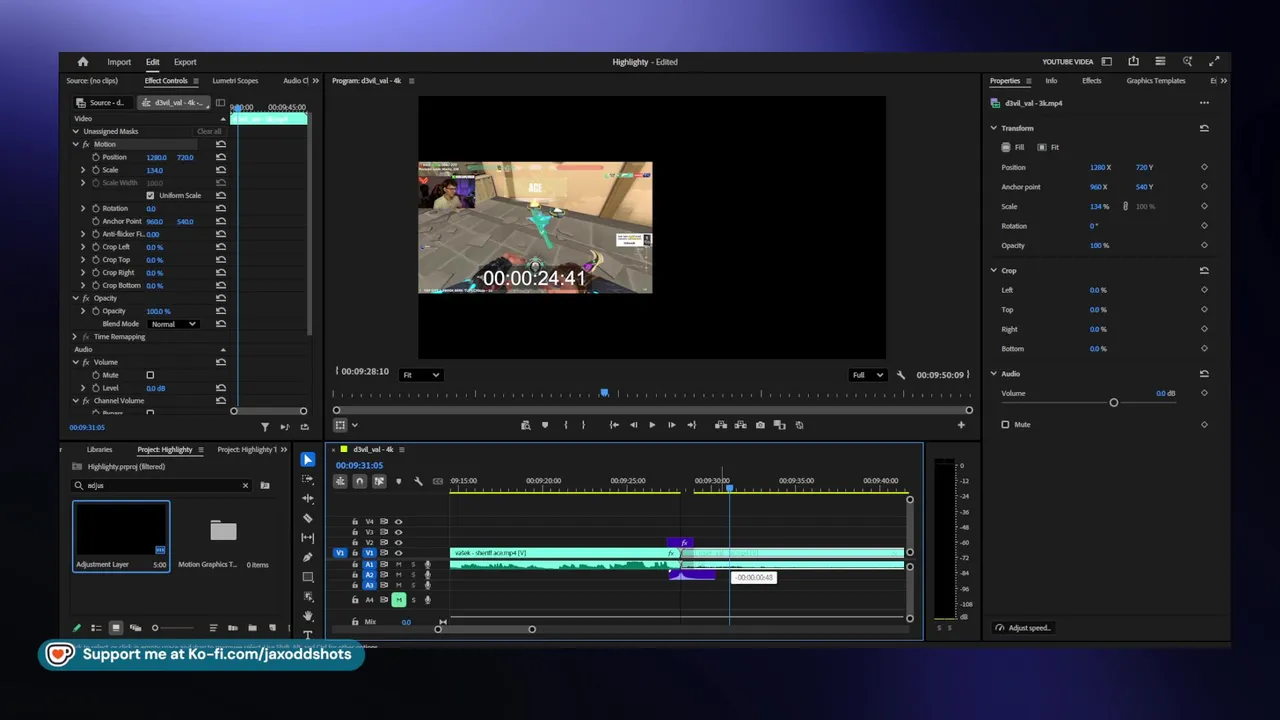The width and height of the screenshot is (1280, 720).
Task: Toggle Uniform Scale checkbox
Action: [150, 195]
